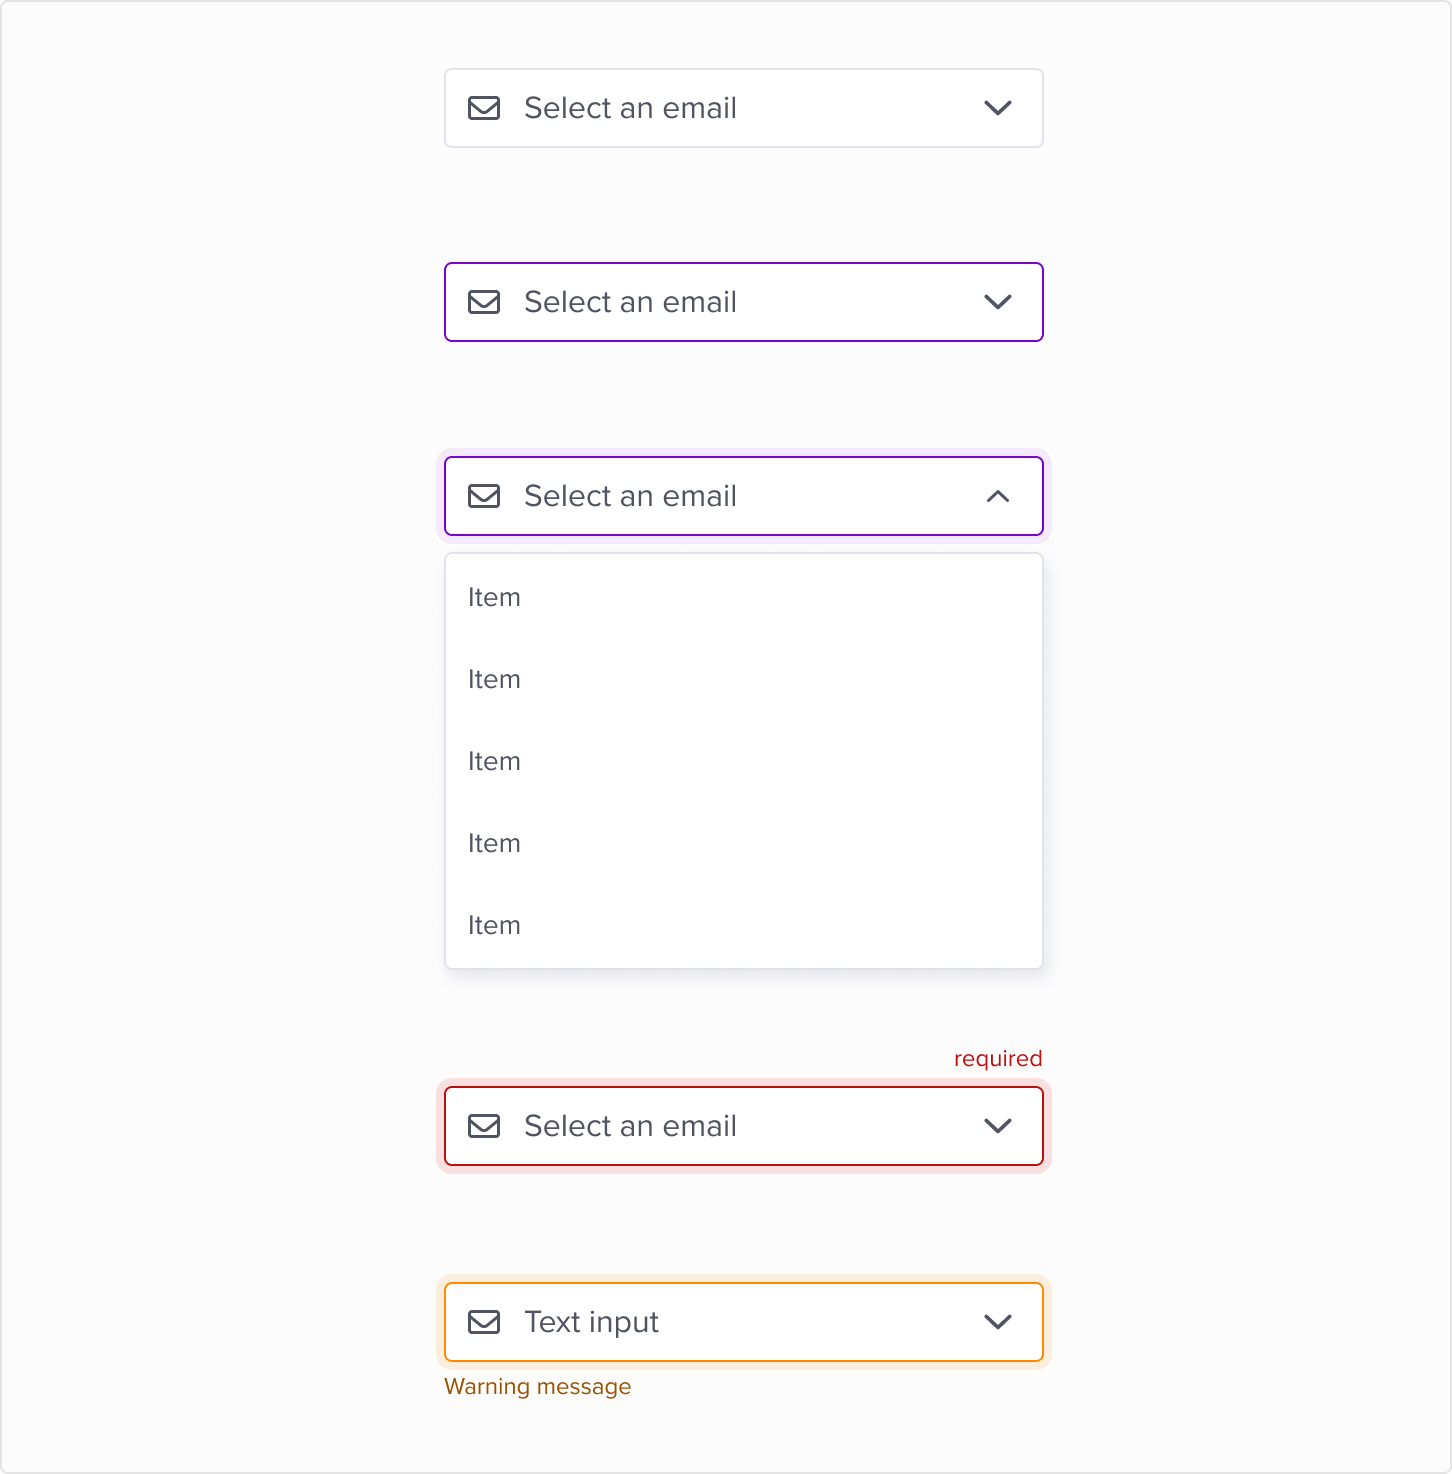Image resolution: width=1452 pixels, height=1474 pixels.
Task: Click the "Text input" placeholder in the warning field
Action: [x=591, y=1322]
